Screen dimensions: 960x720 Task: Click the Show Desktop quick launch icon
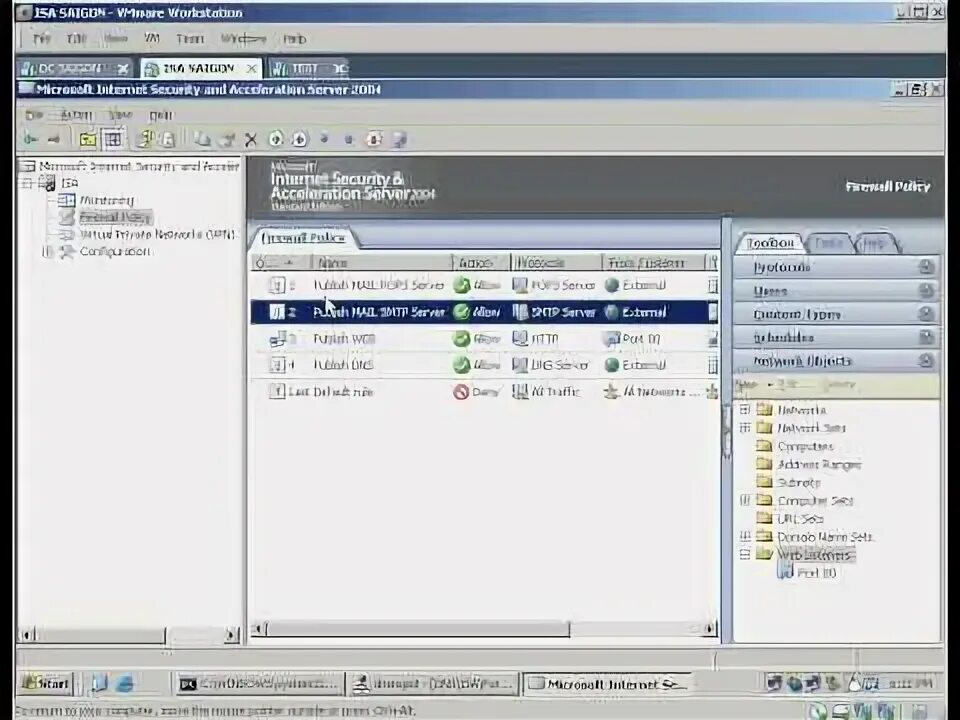pos(99,683)
